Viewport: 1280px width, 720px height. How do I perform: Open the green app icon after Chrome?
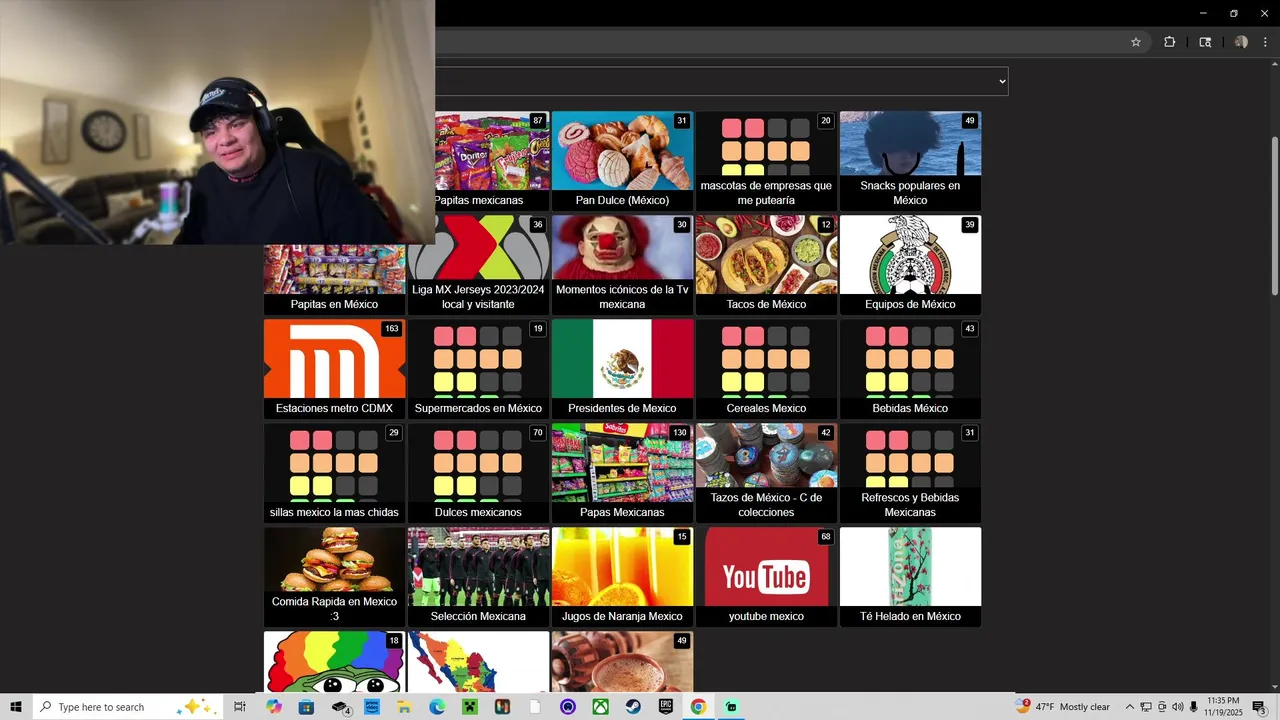pyautogui.click(x=731, y=707)
